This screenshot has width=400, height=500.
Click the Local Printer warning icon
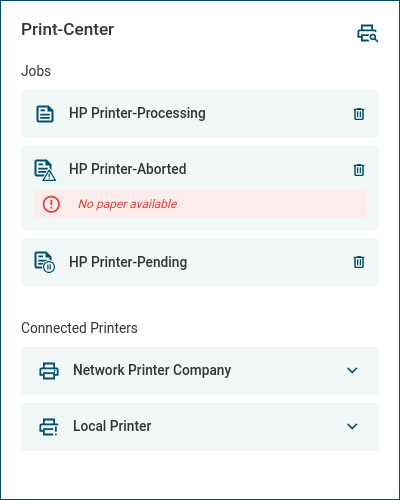click(49, 427)
